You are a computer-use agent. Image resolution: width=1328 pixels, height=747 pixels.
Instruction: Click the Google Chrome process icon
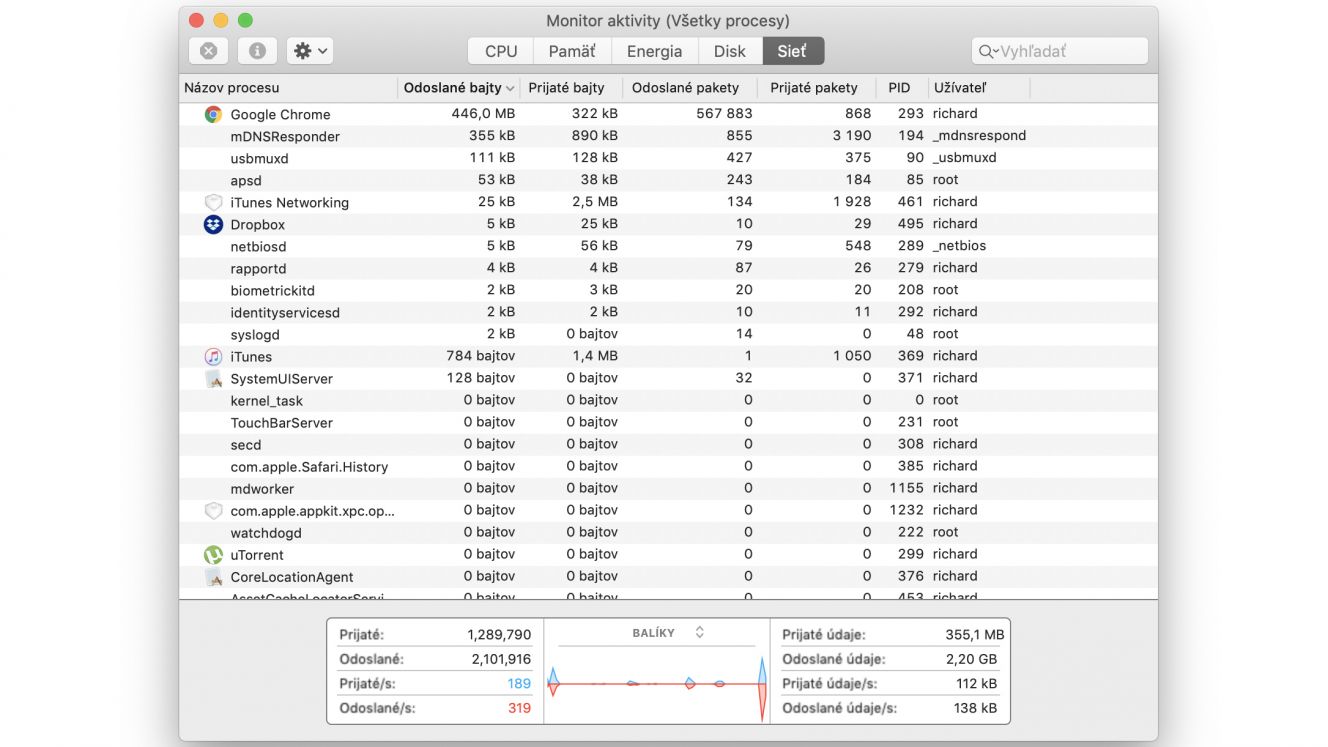(x=213, y=114)
